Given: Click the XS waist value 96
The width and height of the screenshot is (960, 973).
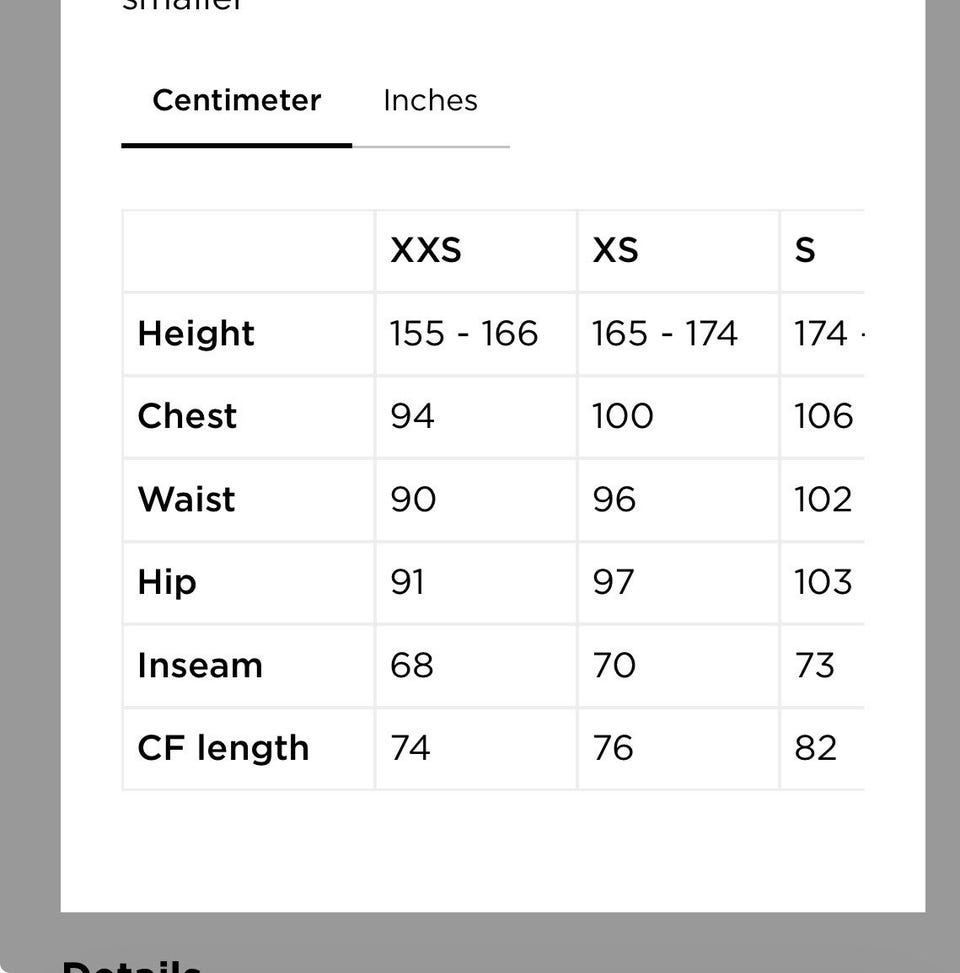Looking at the screenshot, I should coord(614,499).
